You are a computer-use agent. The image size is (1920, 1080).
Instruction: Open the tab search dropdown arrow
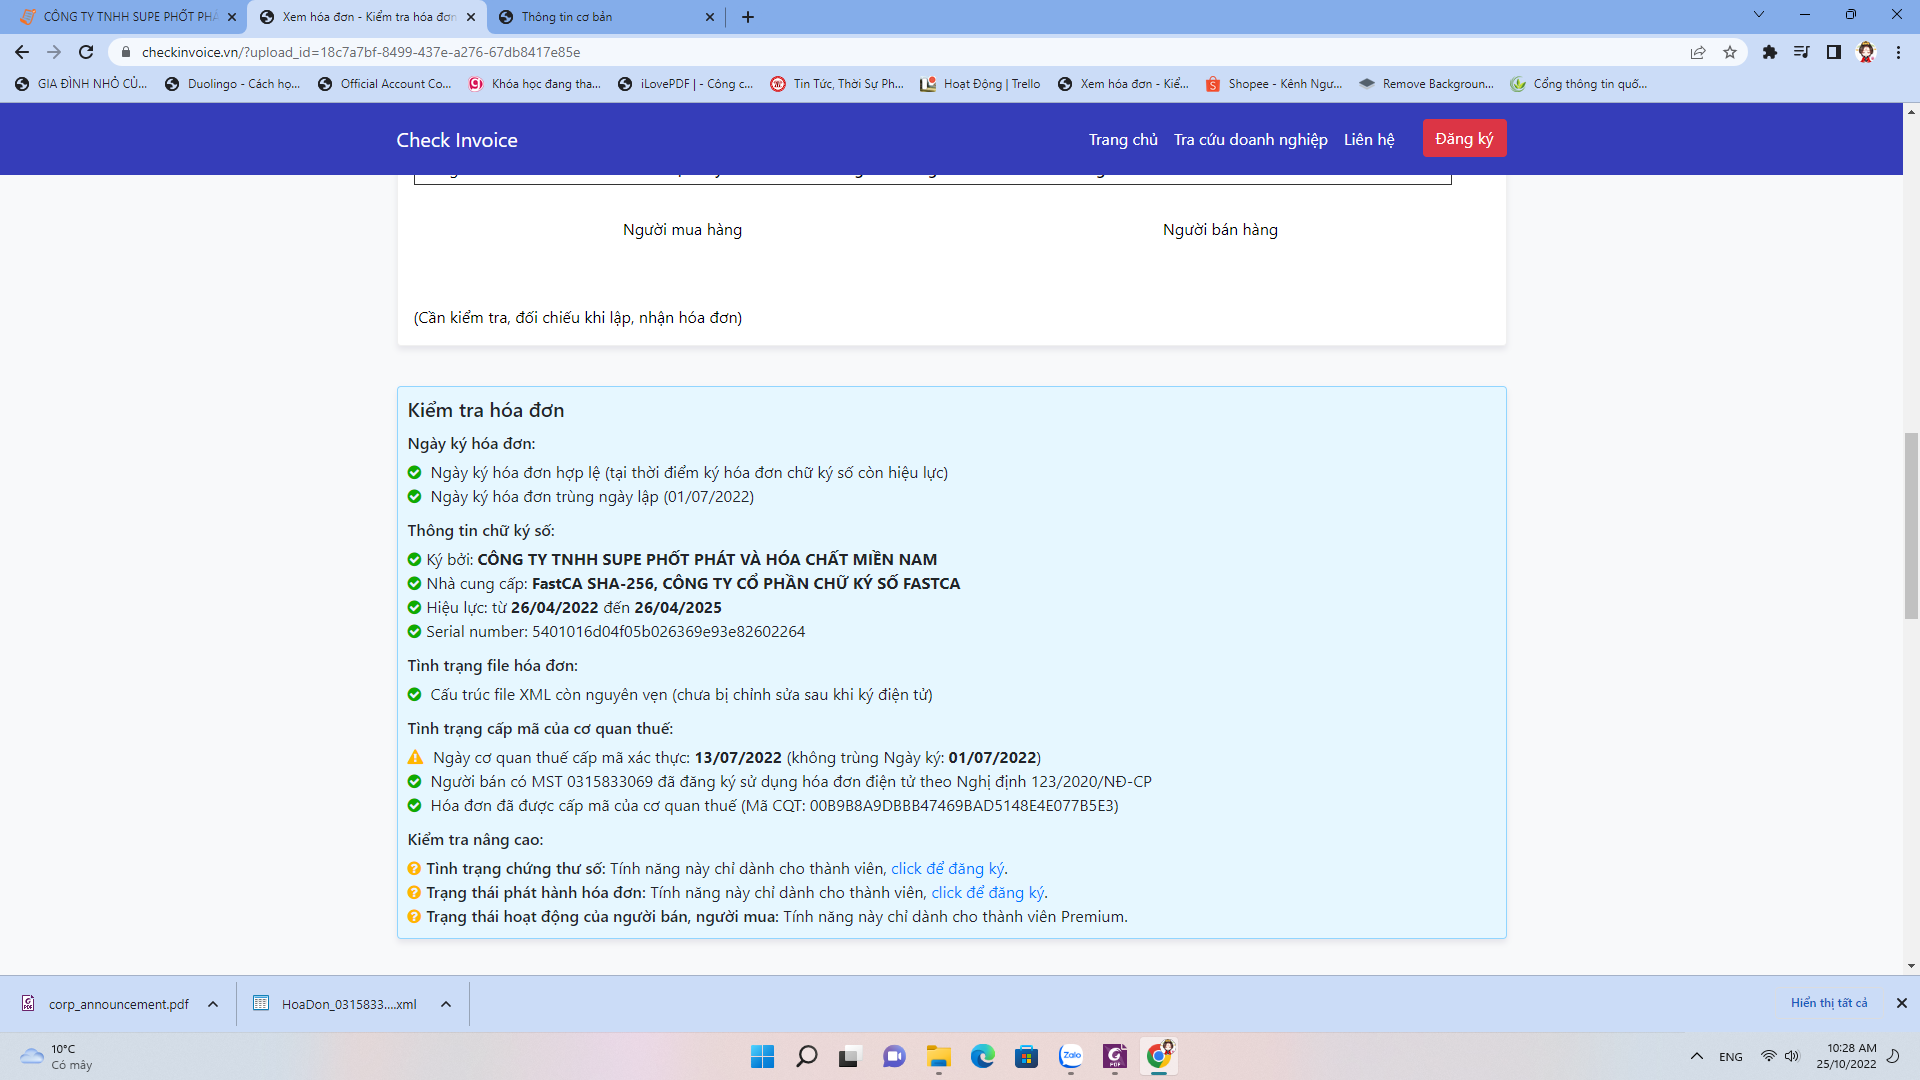pos(1759,15)
